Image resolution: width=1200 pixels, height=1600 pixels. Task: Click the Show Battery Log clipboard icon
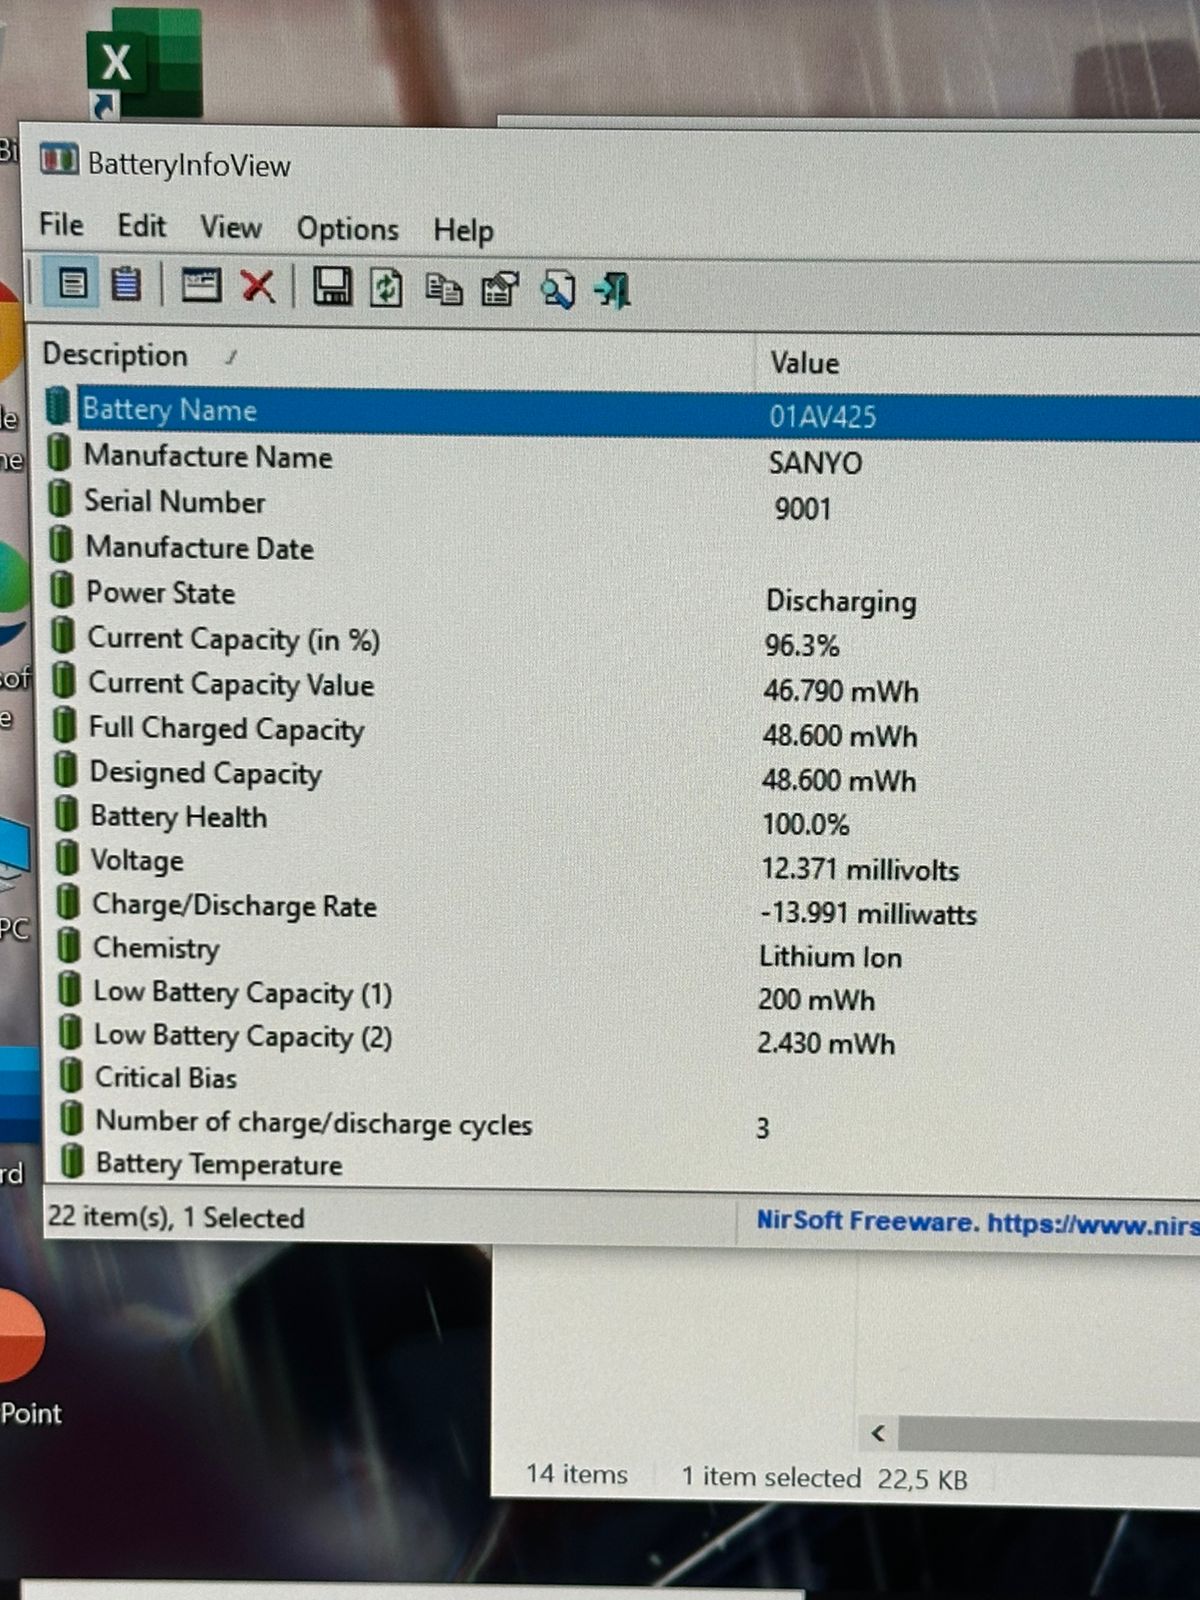[126, 285]
